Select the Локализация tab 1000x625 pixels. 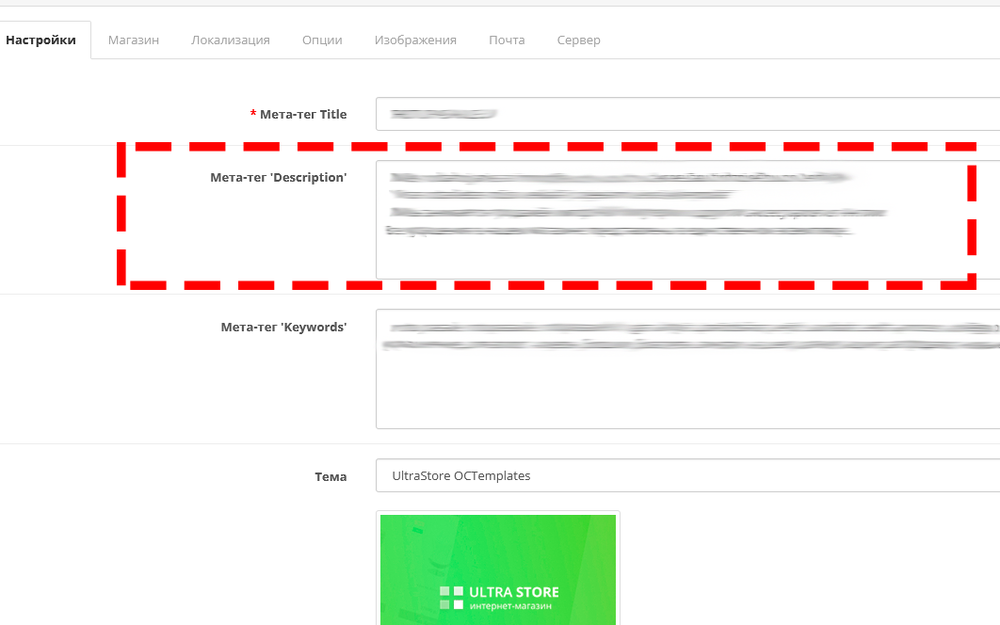tap(230, 40)
